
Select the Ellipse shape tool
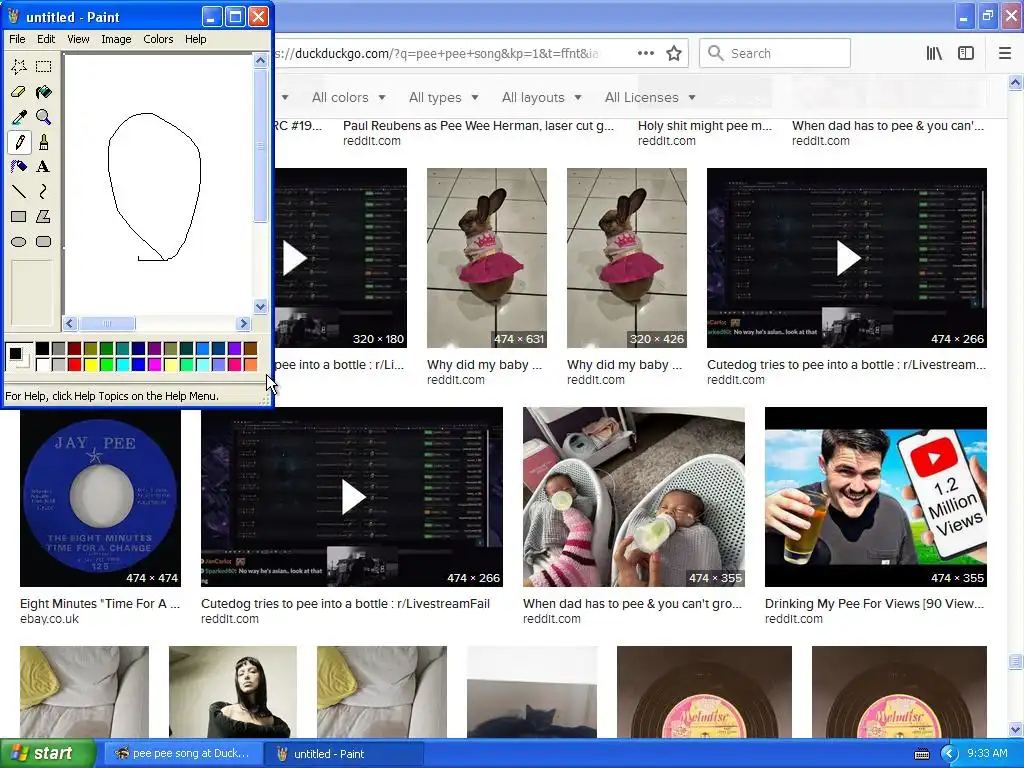(19, 242)
